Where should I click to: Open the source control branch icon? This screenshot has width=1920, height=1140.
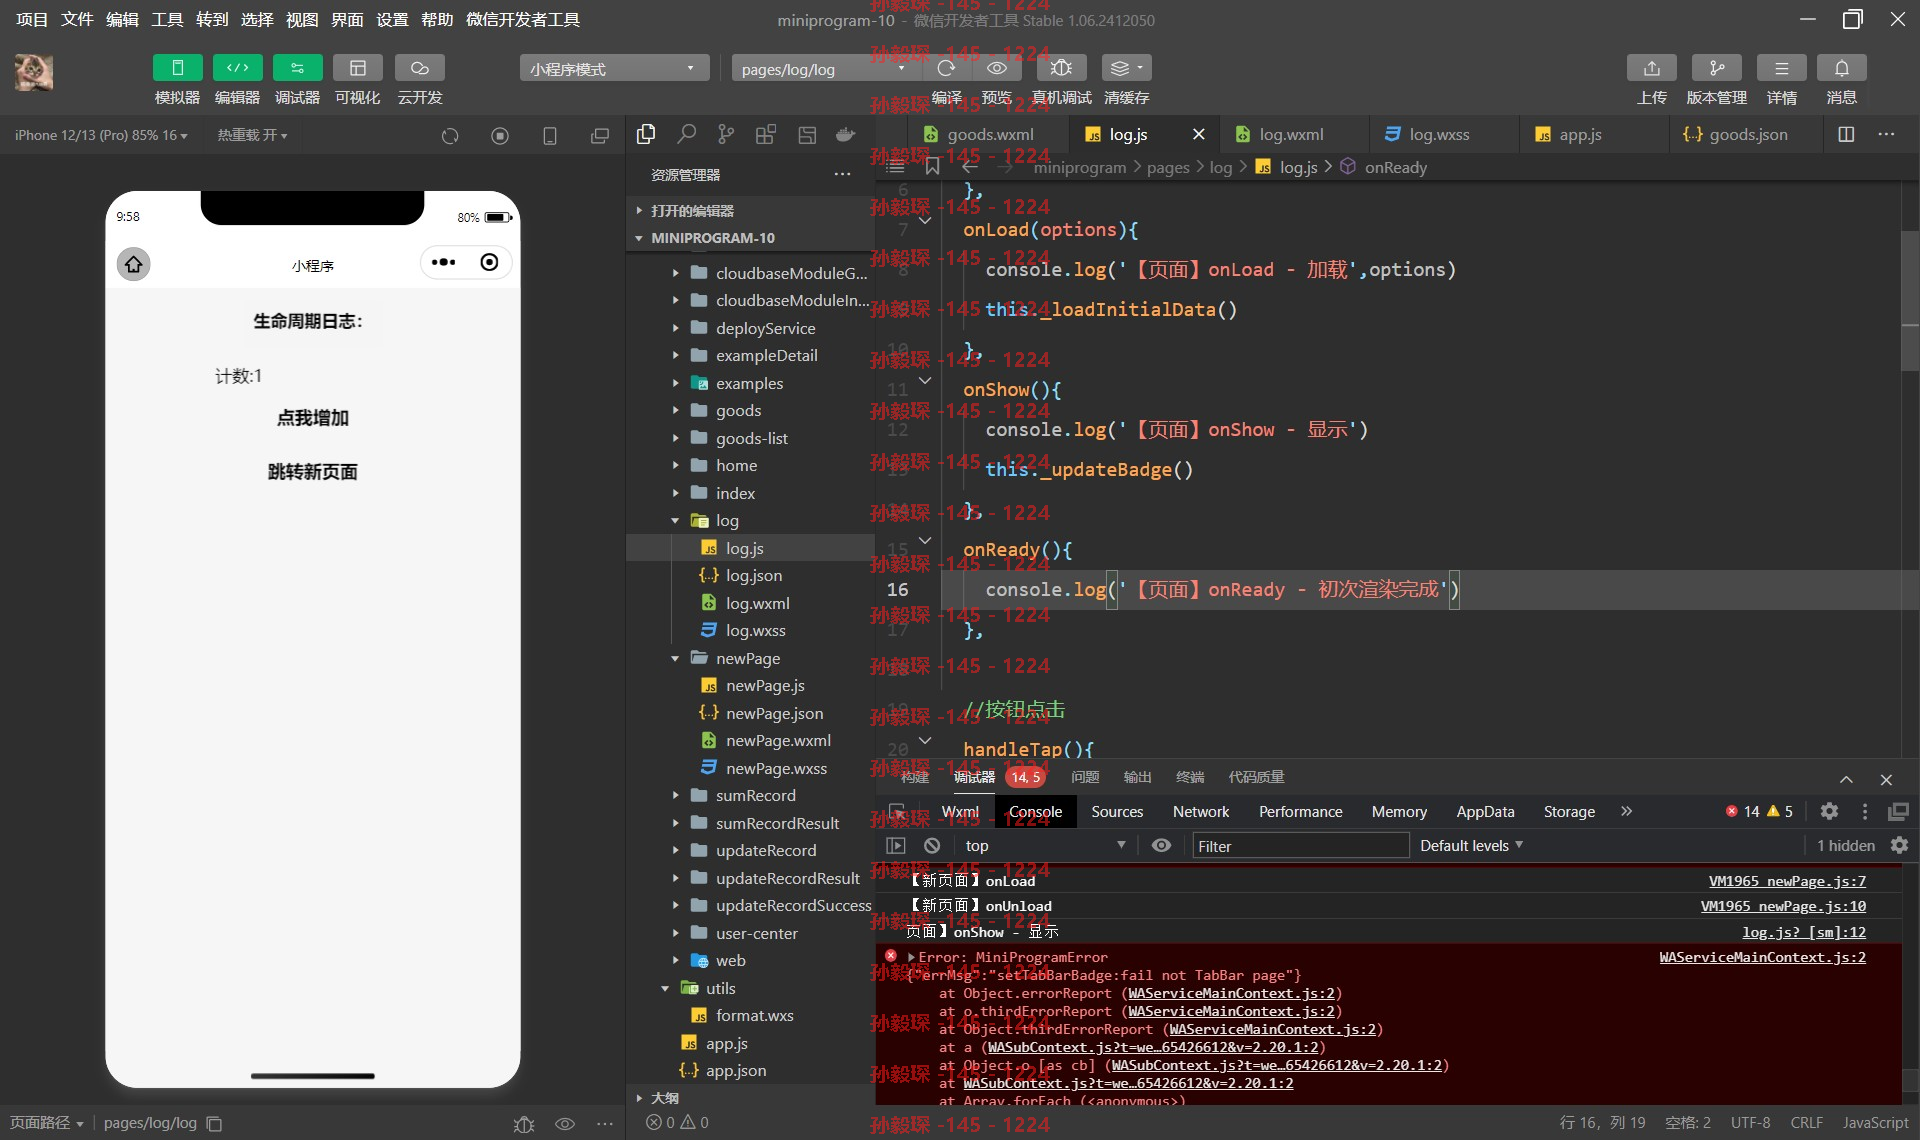(726, 134)
